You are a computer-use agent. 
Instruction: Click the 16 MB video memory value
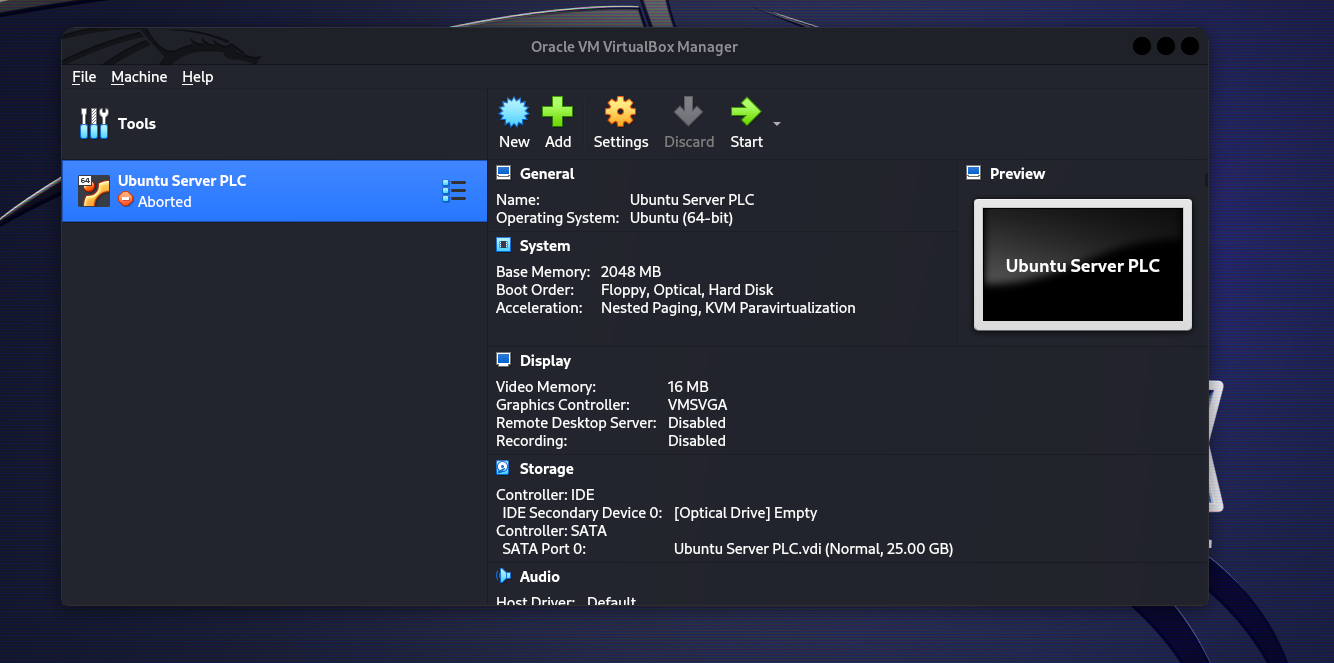click(x=688, y=387)
